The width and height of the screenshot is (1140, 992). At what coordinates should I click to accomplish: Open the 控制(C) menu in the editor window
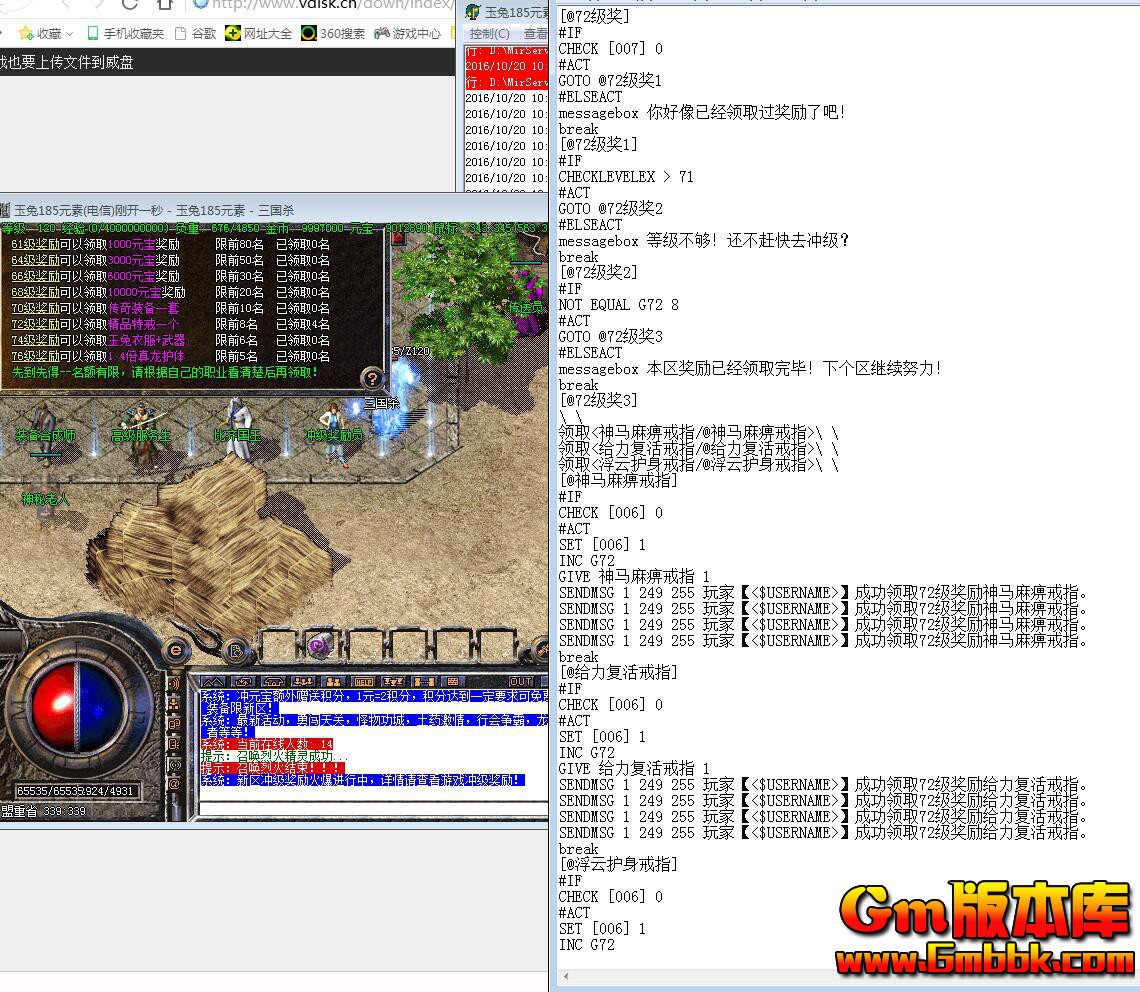pyautogui.click(x=489, y=33)
